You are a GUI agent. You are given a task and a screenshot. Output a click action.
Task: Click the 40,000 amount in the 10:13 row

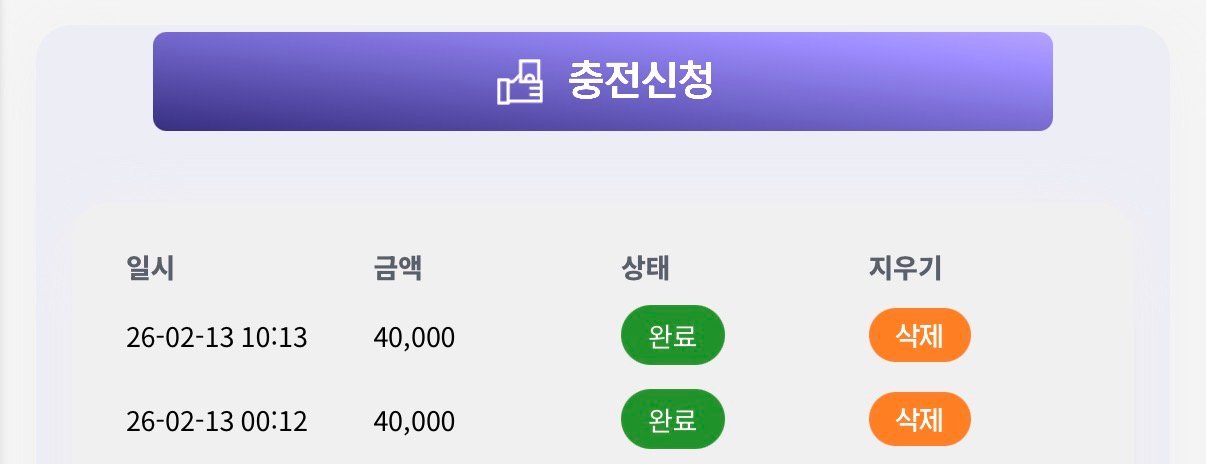[414, 338]
